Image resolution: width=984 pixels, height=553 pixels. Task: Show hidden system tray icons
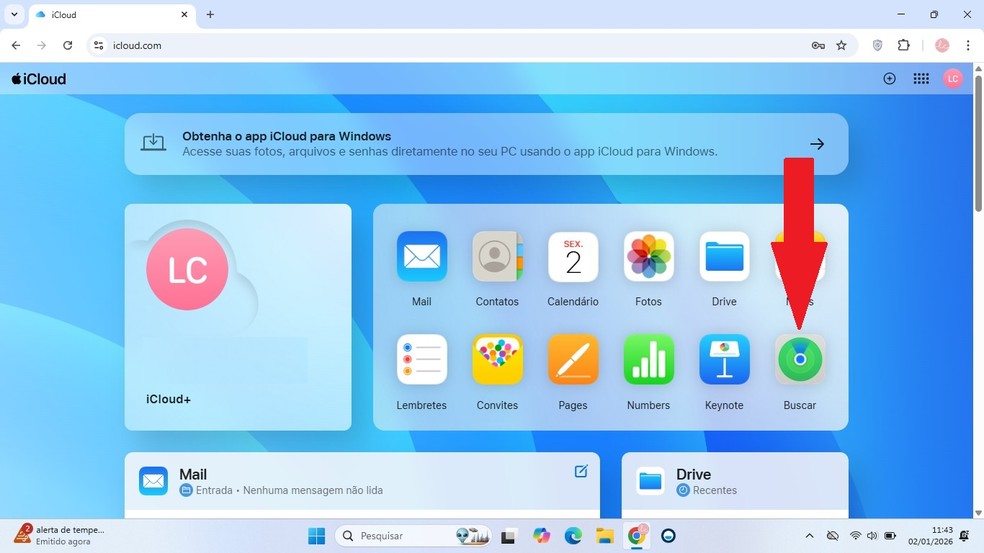(810, 535)
